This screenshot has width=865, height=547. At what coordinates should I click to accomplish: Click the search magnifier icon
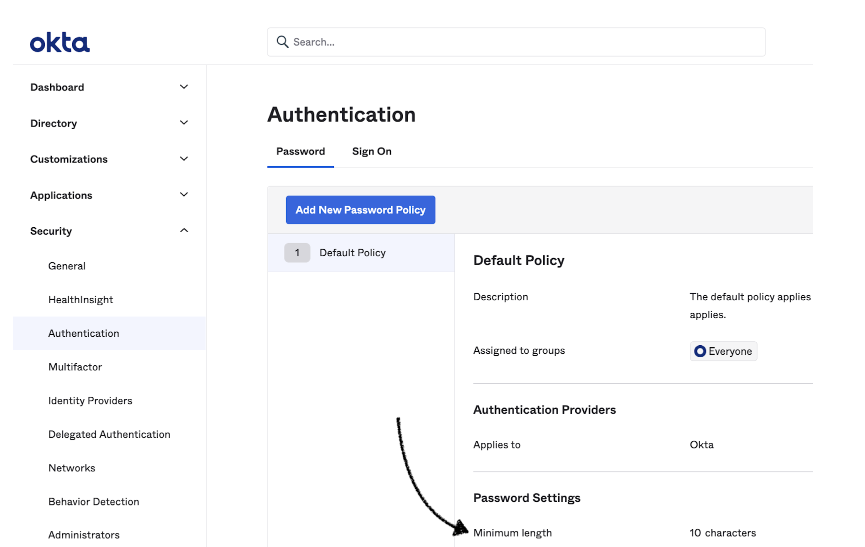pos(282,42)
